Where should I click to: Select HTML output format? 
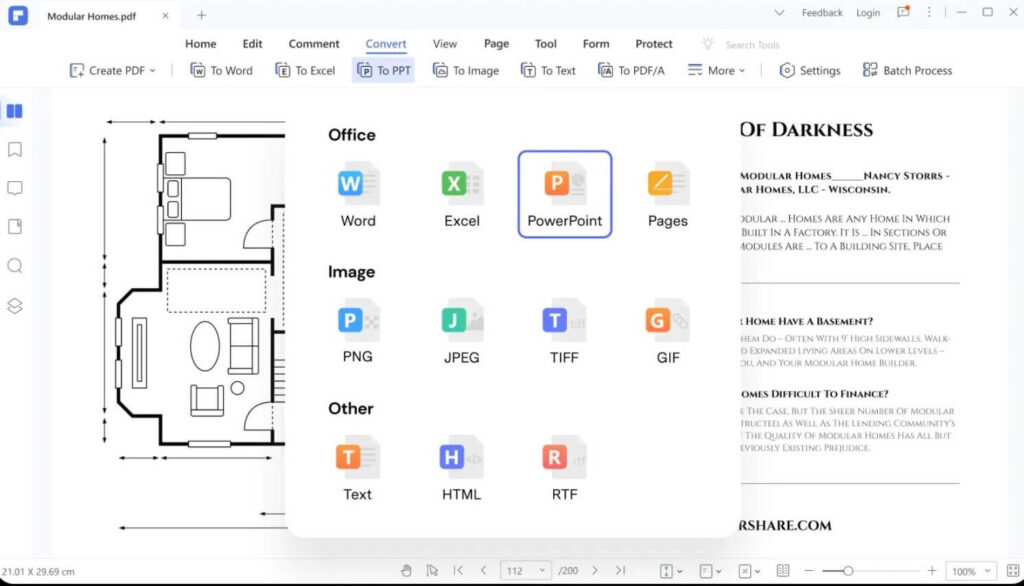point(462,468)
